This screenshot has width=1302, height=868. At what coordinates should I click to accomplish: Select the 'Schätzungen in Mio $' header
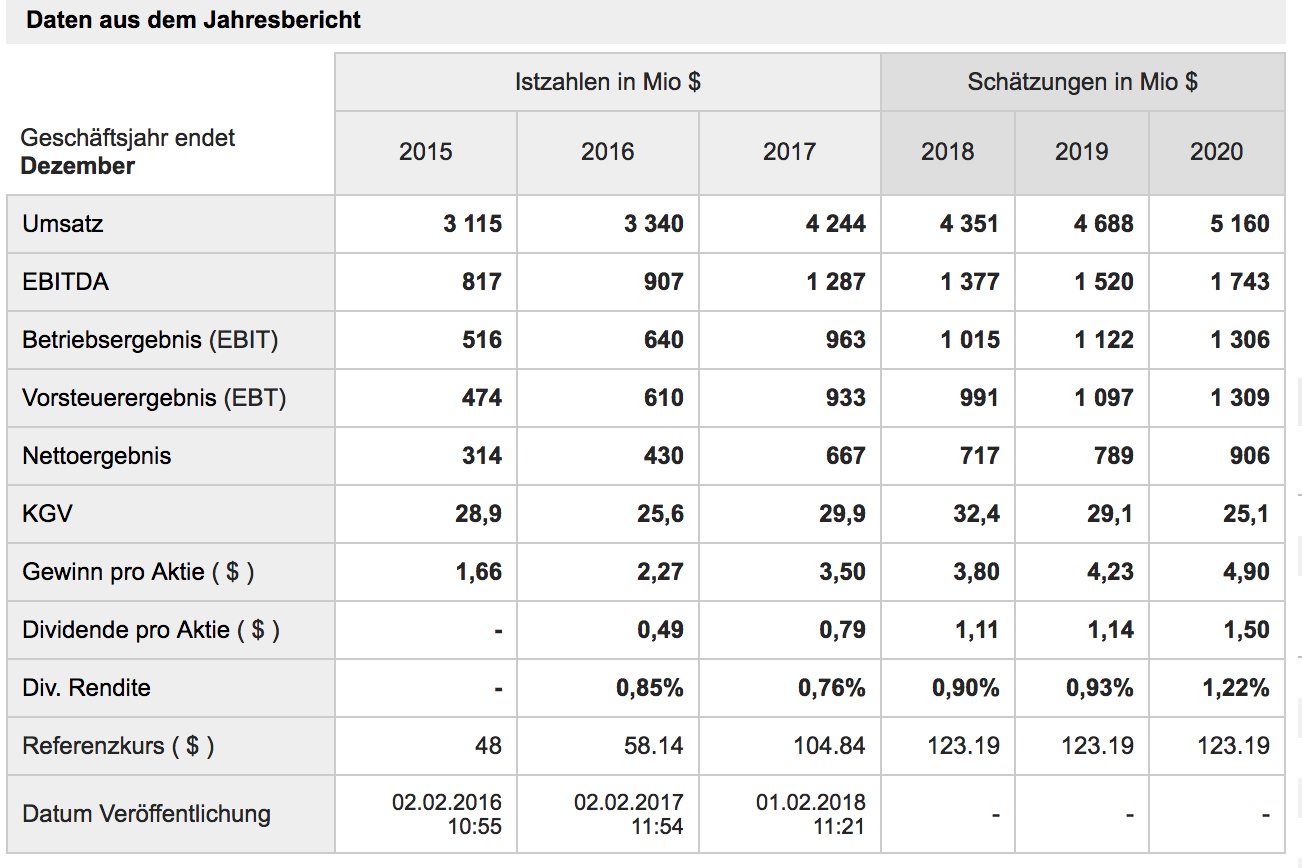1082,82
